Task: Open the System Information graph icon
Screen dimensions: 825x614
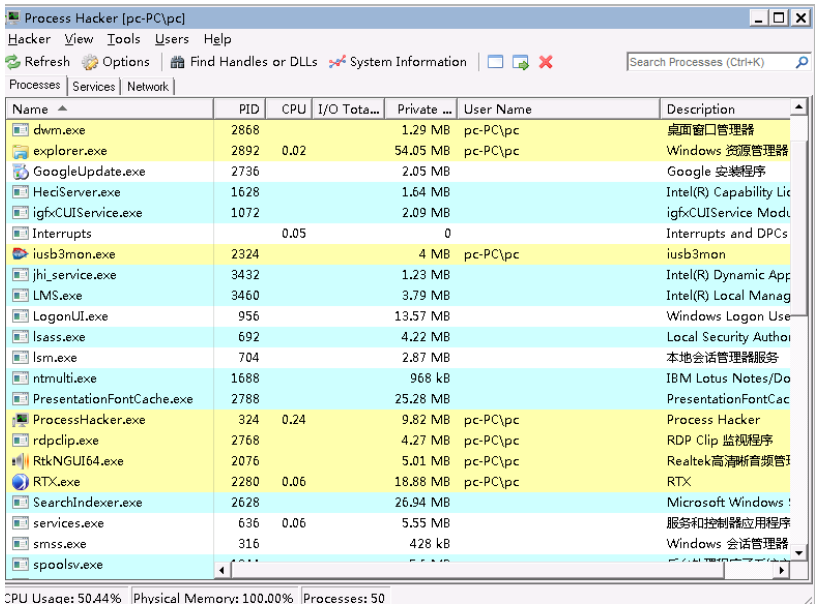Action: click(337, 62)
